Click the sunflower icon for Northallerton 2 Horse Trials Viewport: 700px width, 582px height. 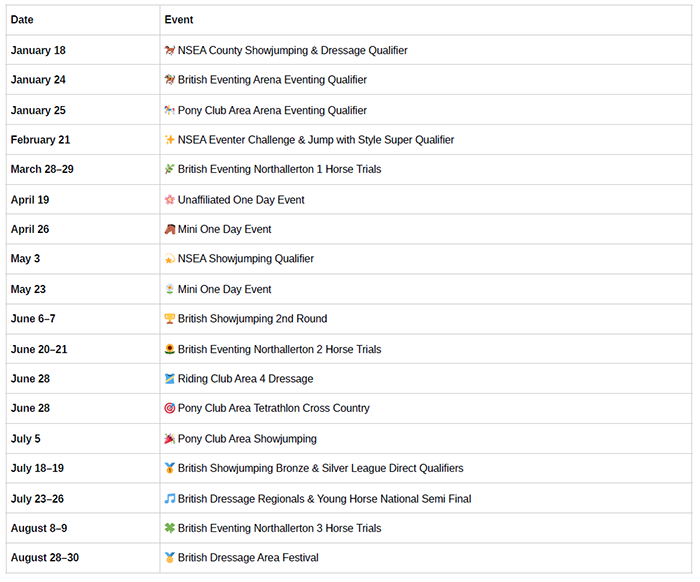[x=170, y=349]
